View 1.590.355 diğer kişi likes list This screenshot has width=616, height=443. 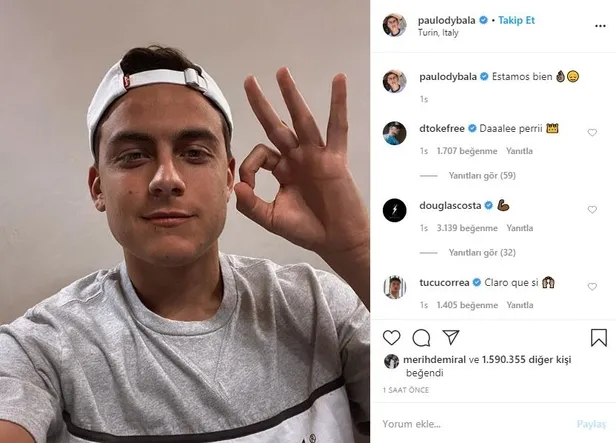pos(526,360)
